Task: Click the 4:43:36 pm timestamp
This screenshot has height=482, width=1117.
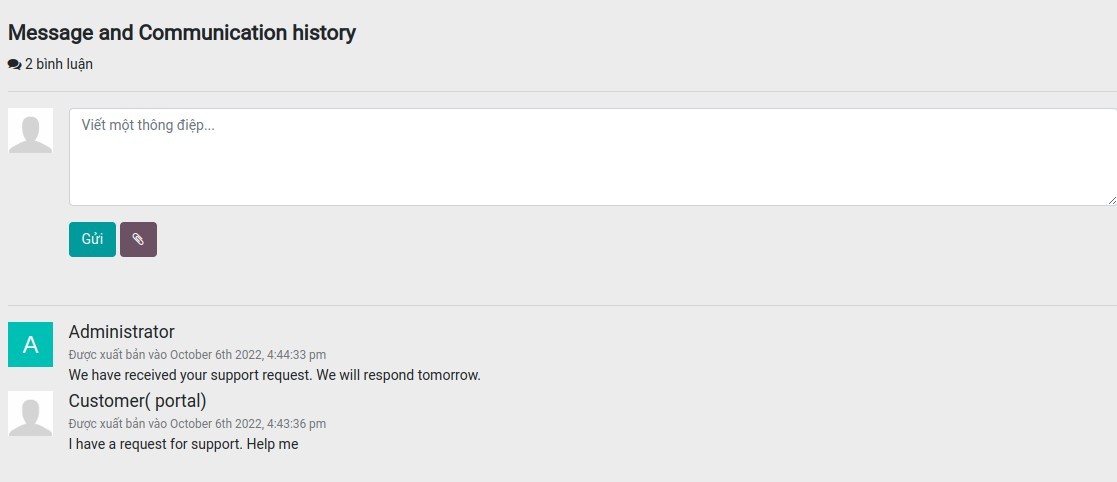Action: 296,424
